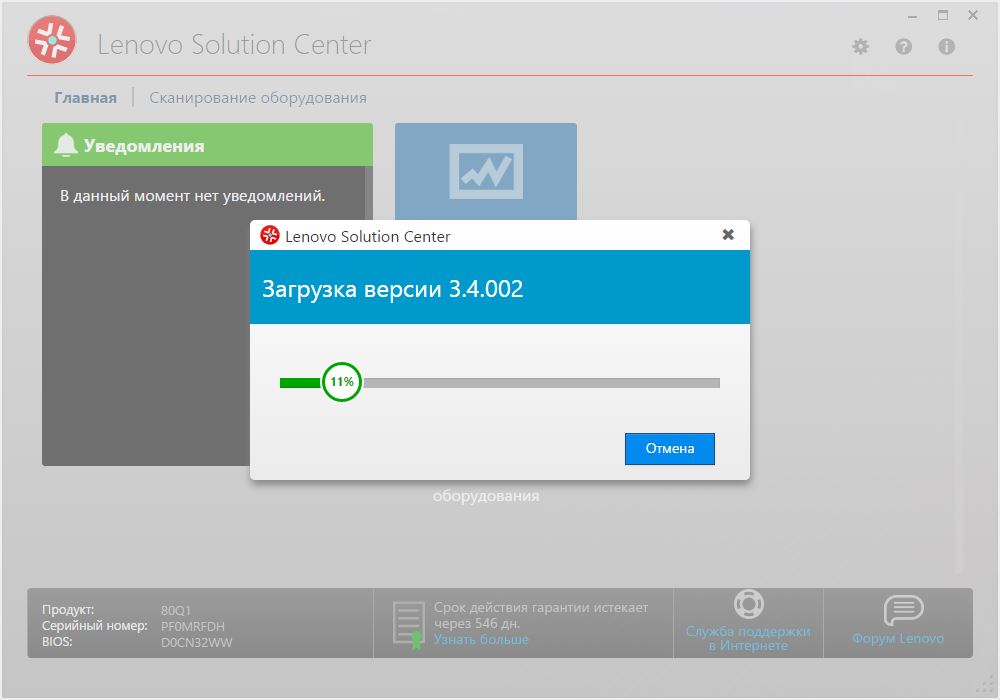Image resolution: width=1000 pixels, height=700 pixels.
Task: Click the BIOS value D0CN32WW
Action: coord(196,643)
